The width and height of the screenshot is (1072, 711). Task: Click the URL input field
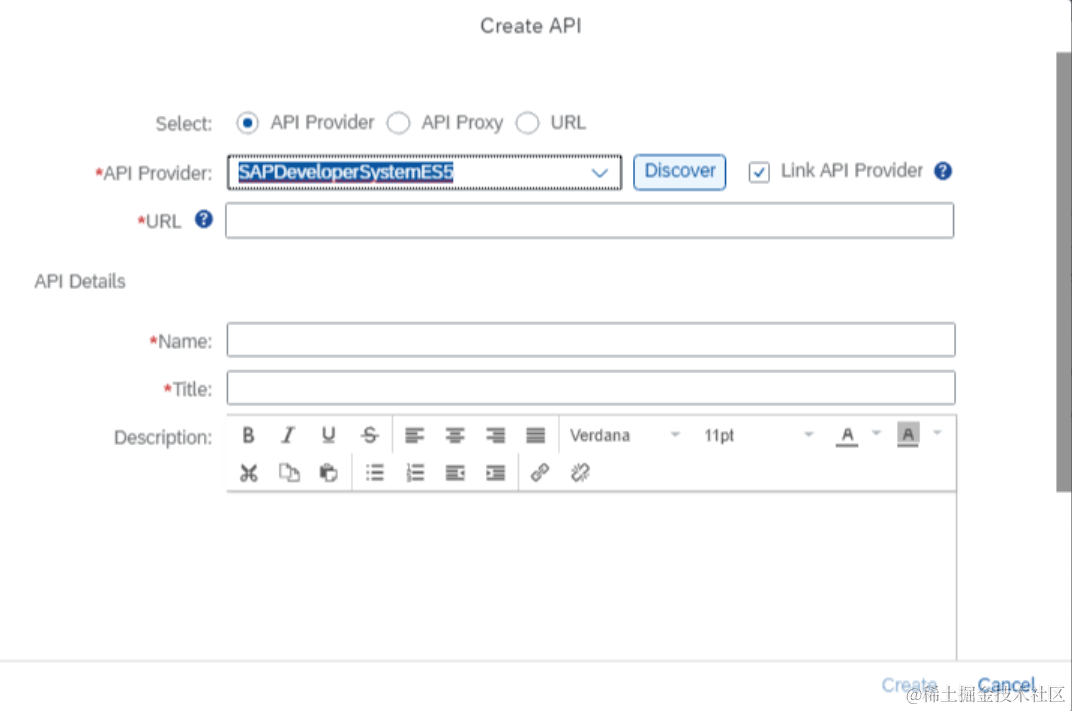[589, 220]
